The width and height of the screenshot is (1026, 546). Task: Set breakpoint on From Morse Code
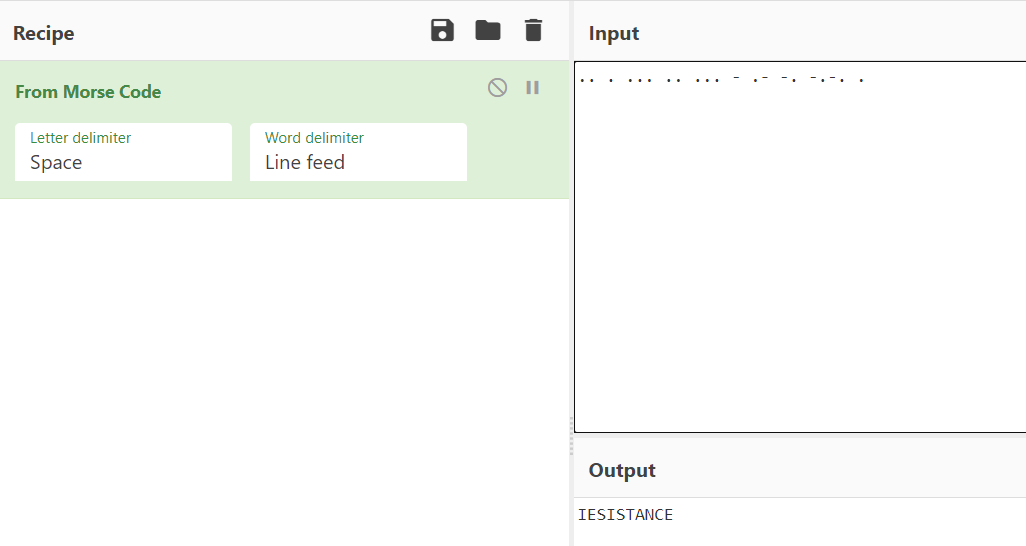point(533,87)
